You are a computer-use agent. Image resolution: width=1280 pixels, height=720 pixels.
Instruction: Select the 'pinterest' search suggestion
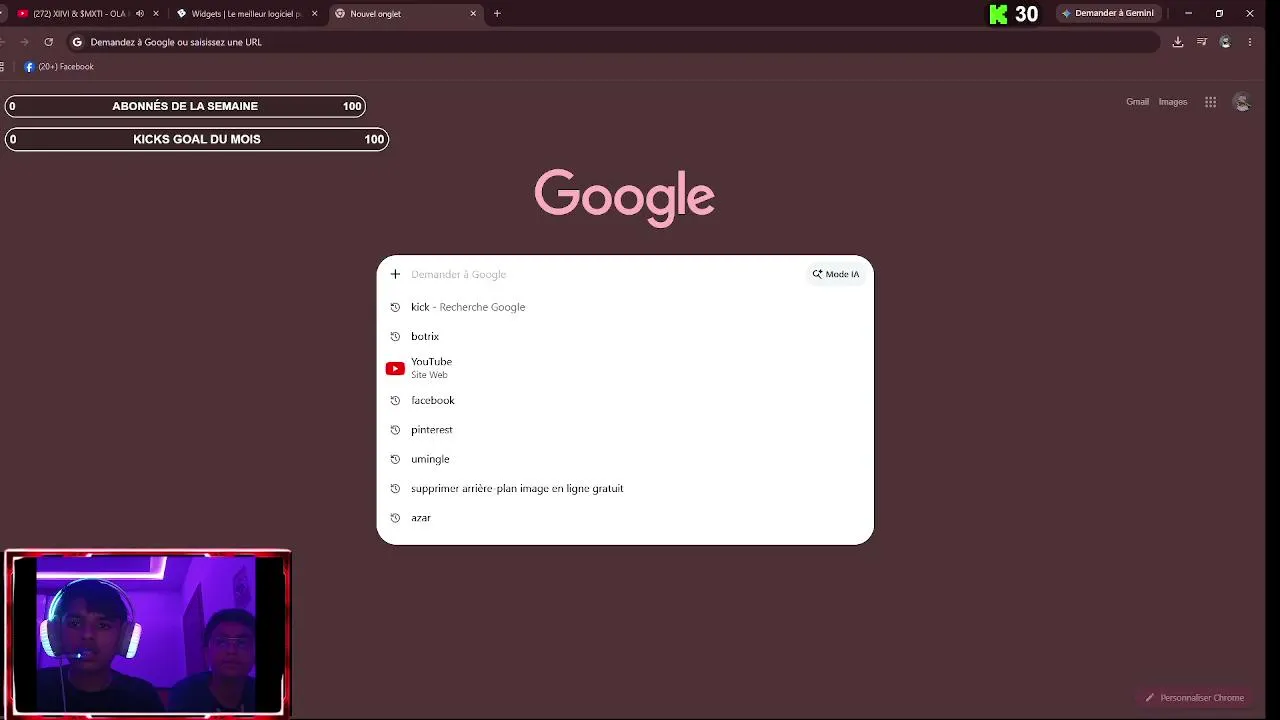coord(625,430)
